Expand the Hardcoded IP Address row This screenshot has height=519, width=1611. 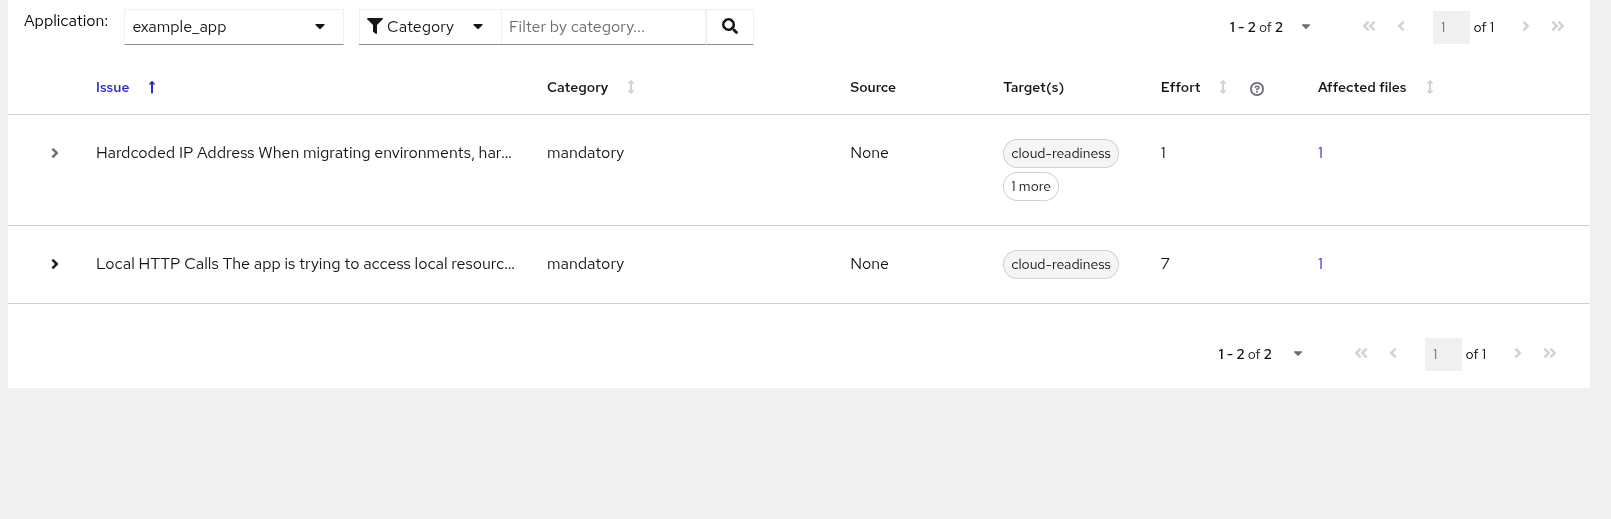55,153
